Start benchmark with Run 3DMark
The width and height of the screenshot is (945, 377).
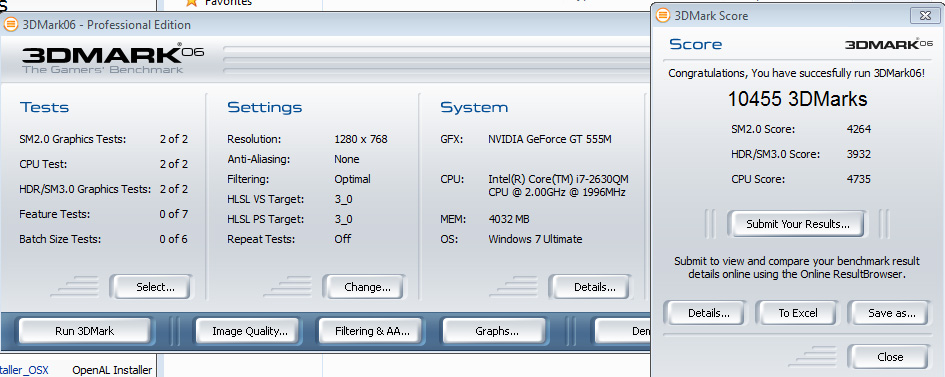coord(84,331)
